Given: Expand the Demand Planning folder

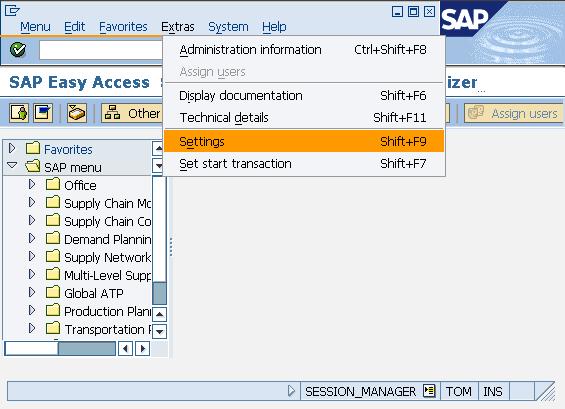Looking at the screenshot, I should pos(32,238).
